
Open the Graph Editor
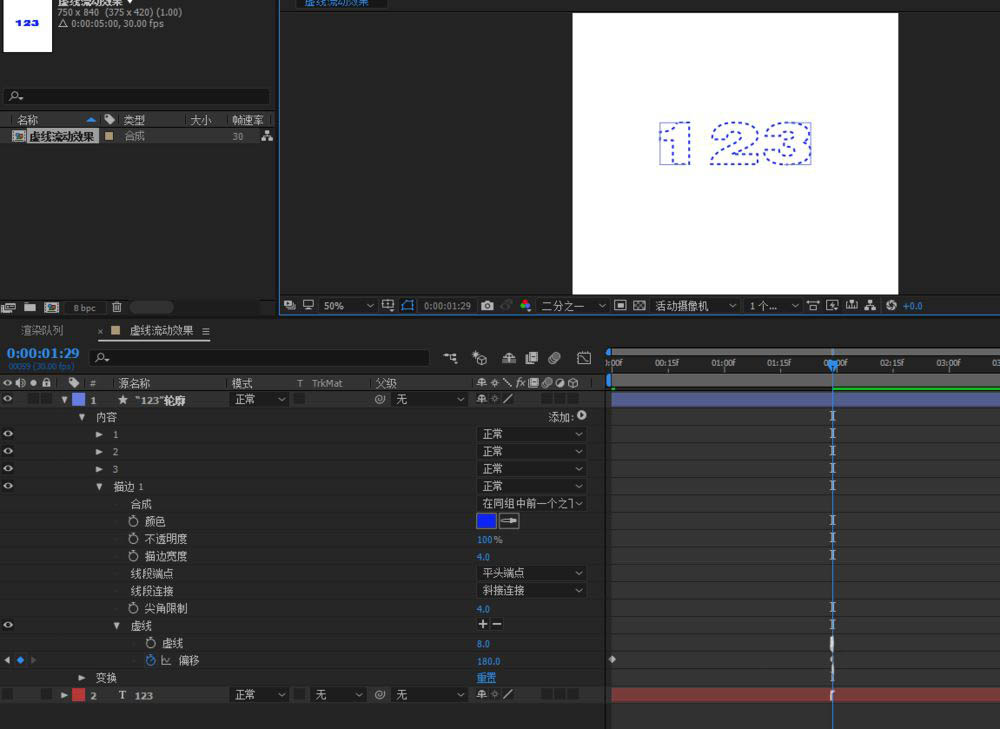pos(584,357)
